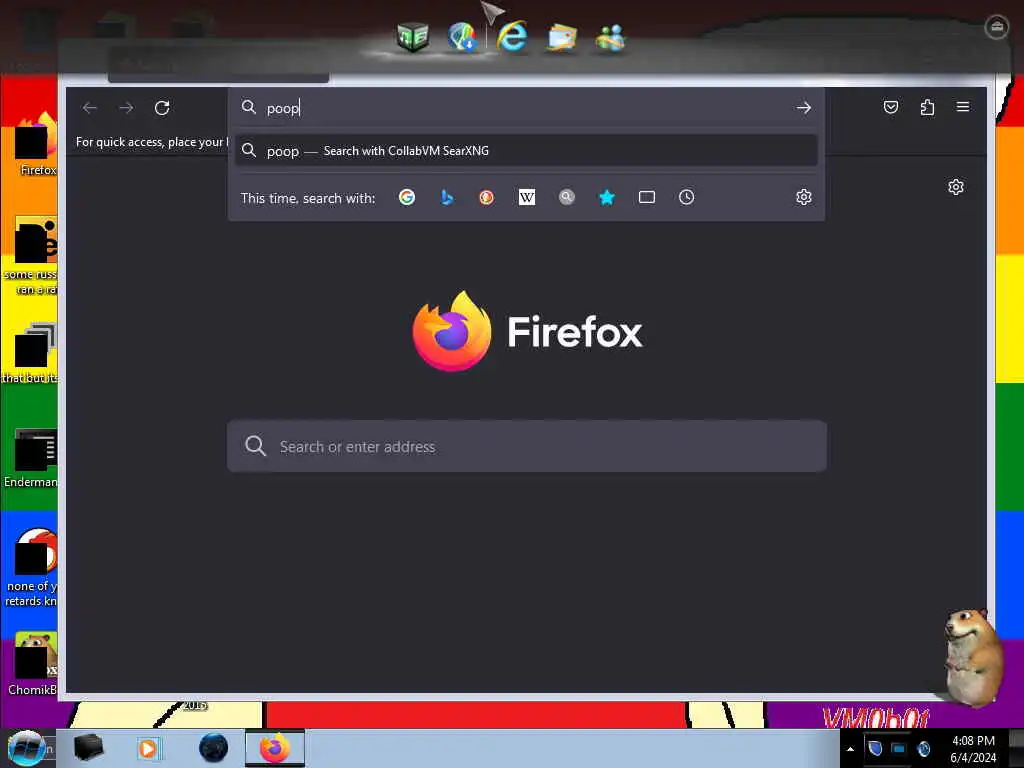Viewport: 1024px width, 768px height.
Task: Open the Firefox extensions puzzle icon
Action: point(927,107)
